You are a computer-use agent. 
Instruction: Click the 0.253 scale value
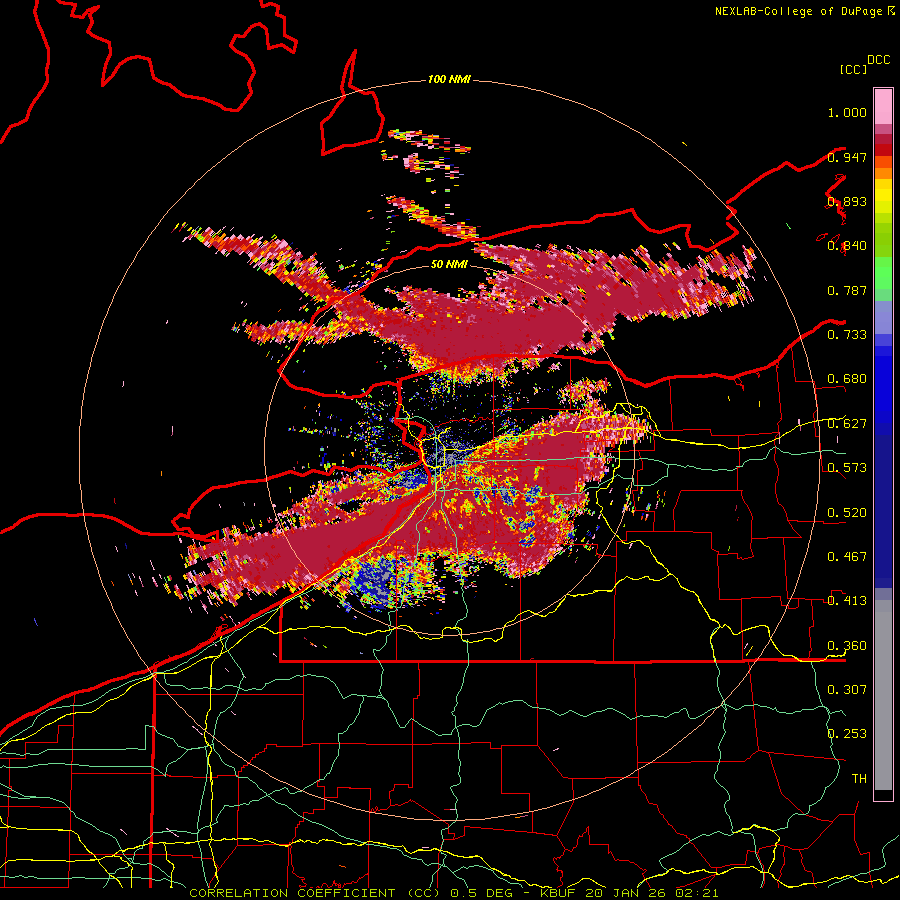(847, 734)
